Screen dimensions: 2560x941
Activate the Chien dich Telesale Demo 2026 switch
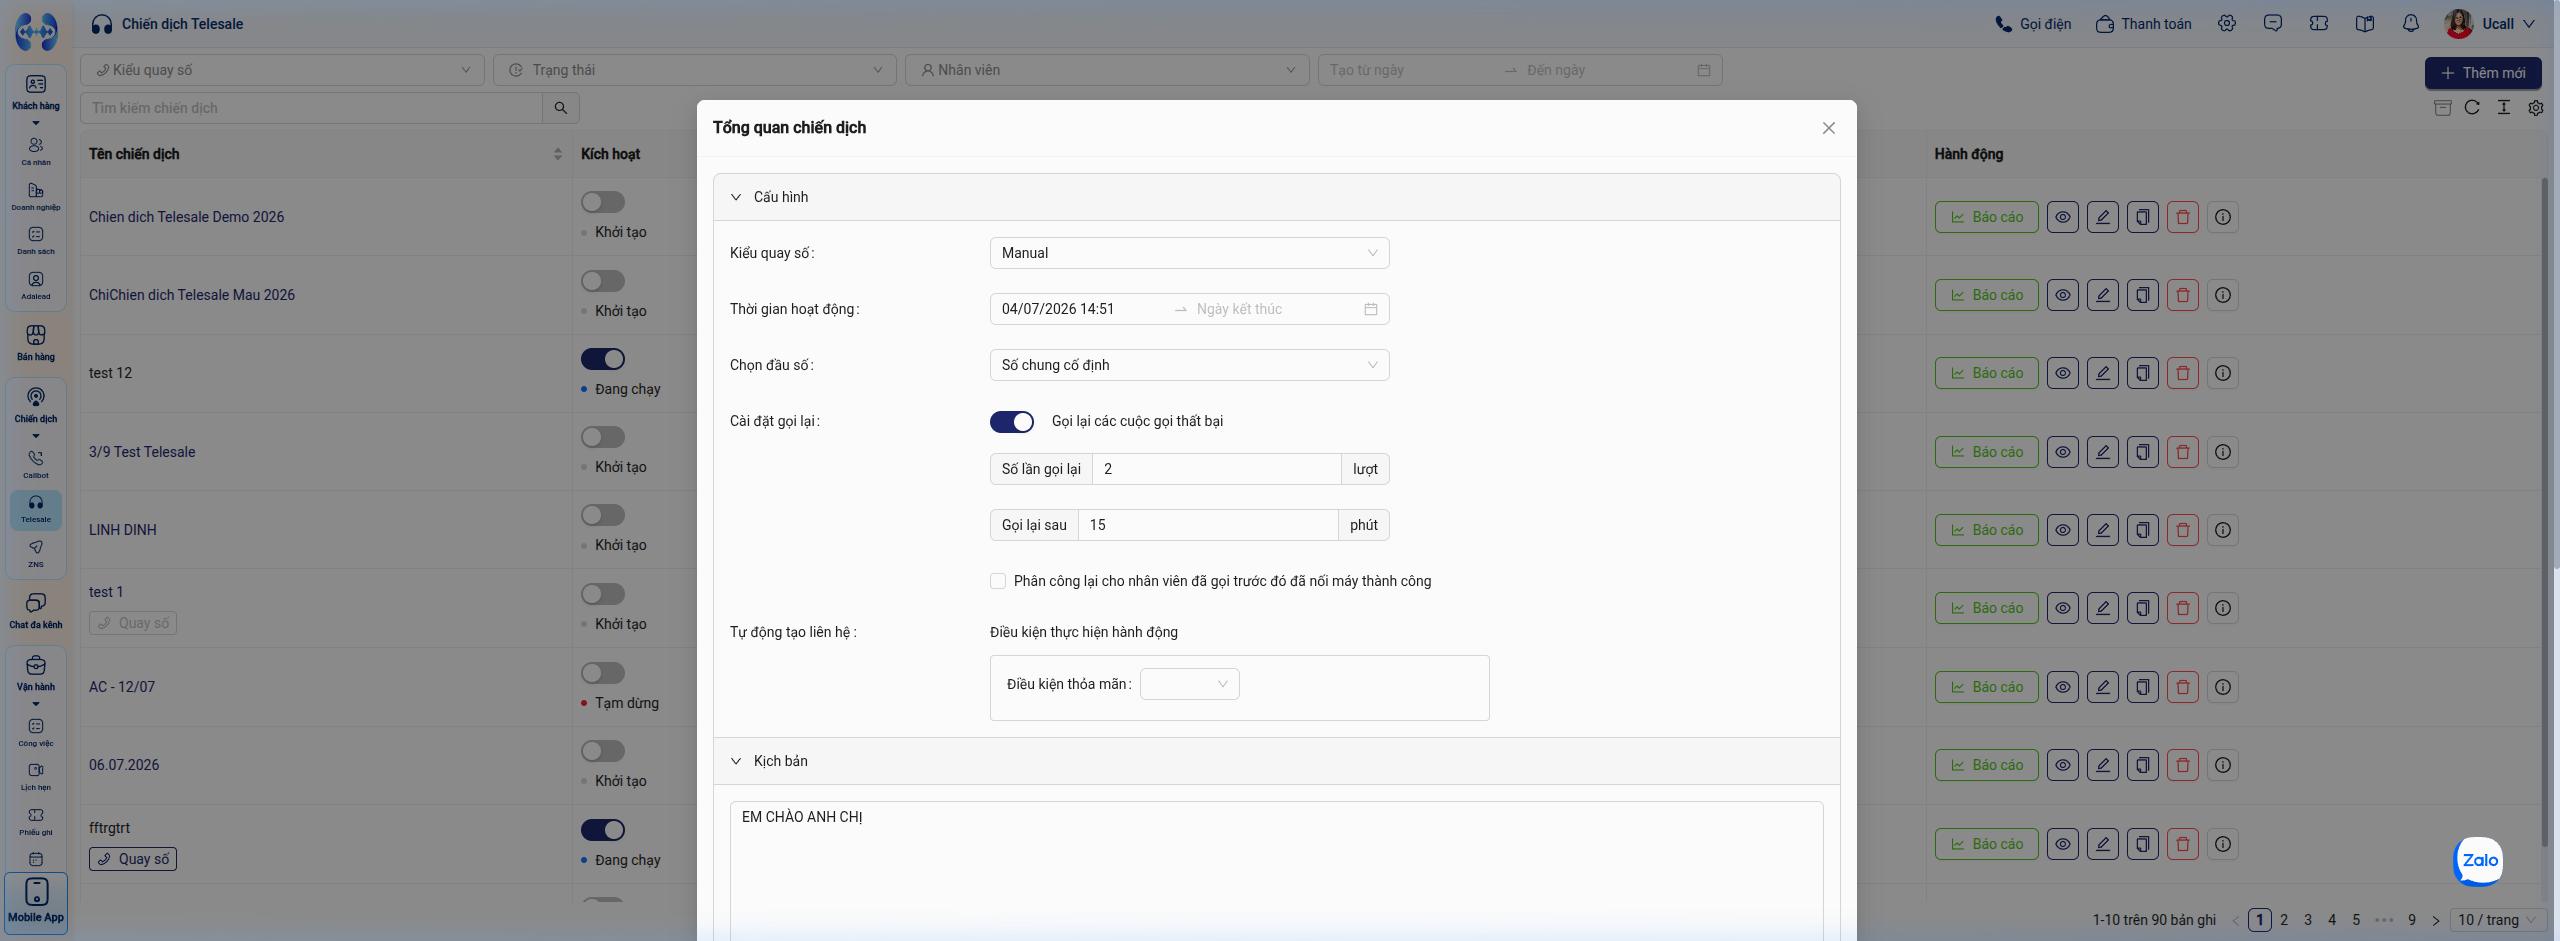point(603,202)
